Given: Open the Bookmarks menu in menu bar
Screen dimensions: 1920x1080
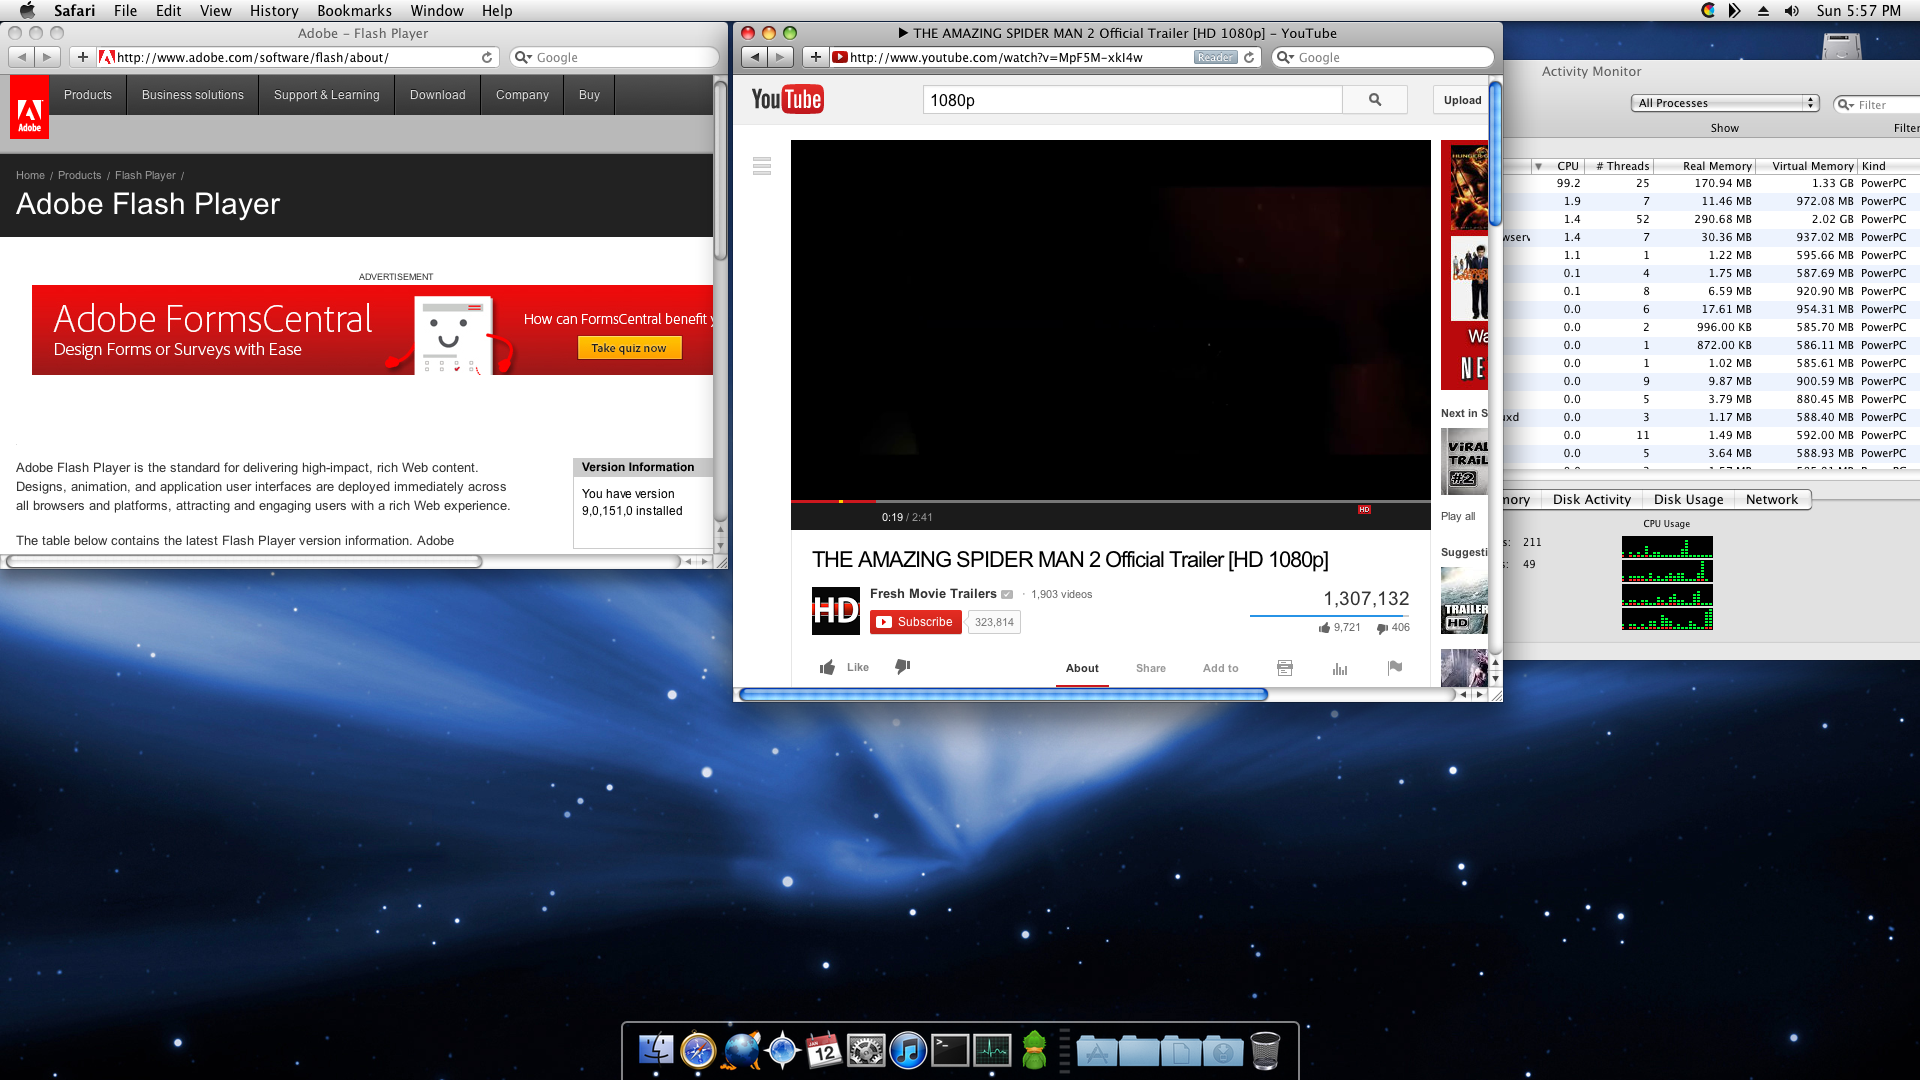Looking at the screenshot, I should pyautogui.click(x=354, y=11).
